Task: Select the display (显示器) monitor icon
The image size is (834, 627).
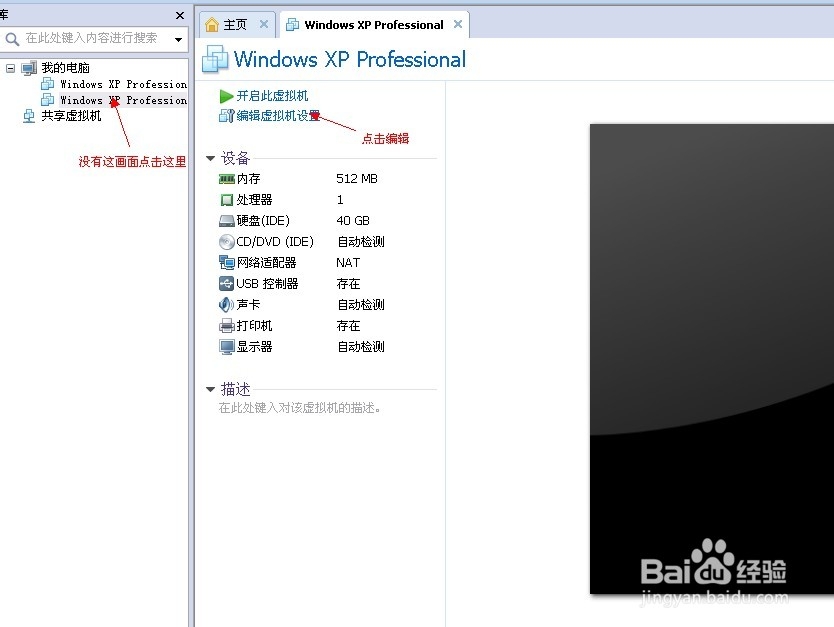Action: click(x=227, y=347)
